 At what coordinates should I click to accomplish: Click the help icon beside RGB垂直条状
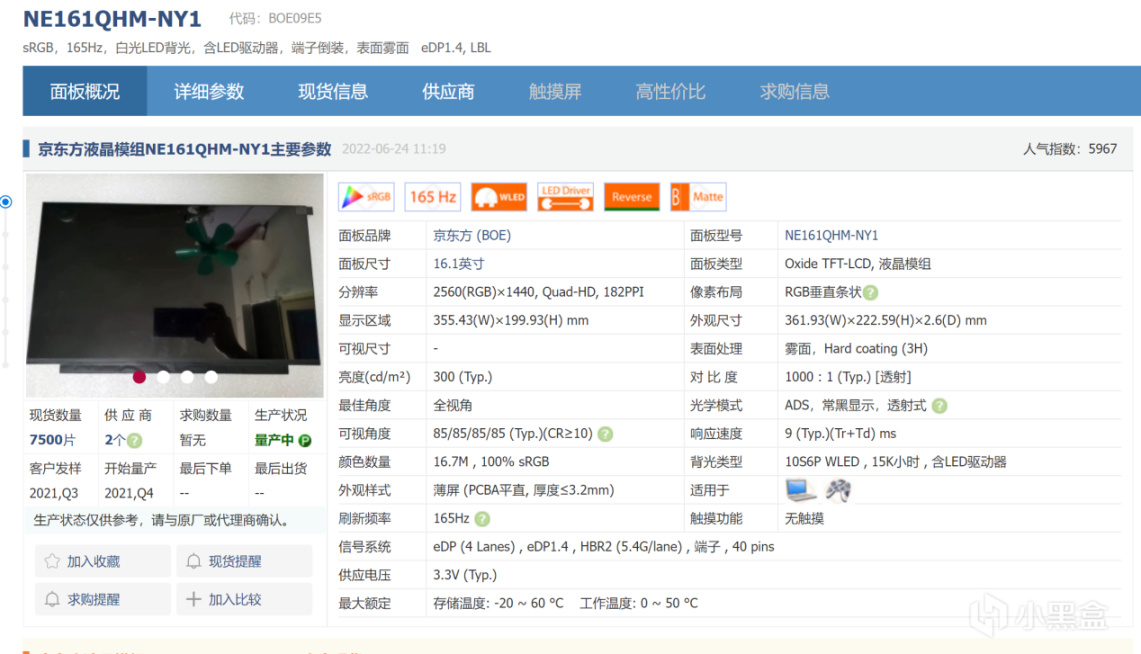pos(870,293)
